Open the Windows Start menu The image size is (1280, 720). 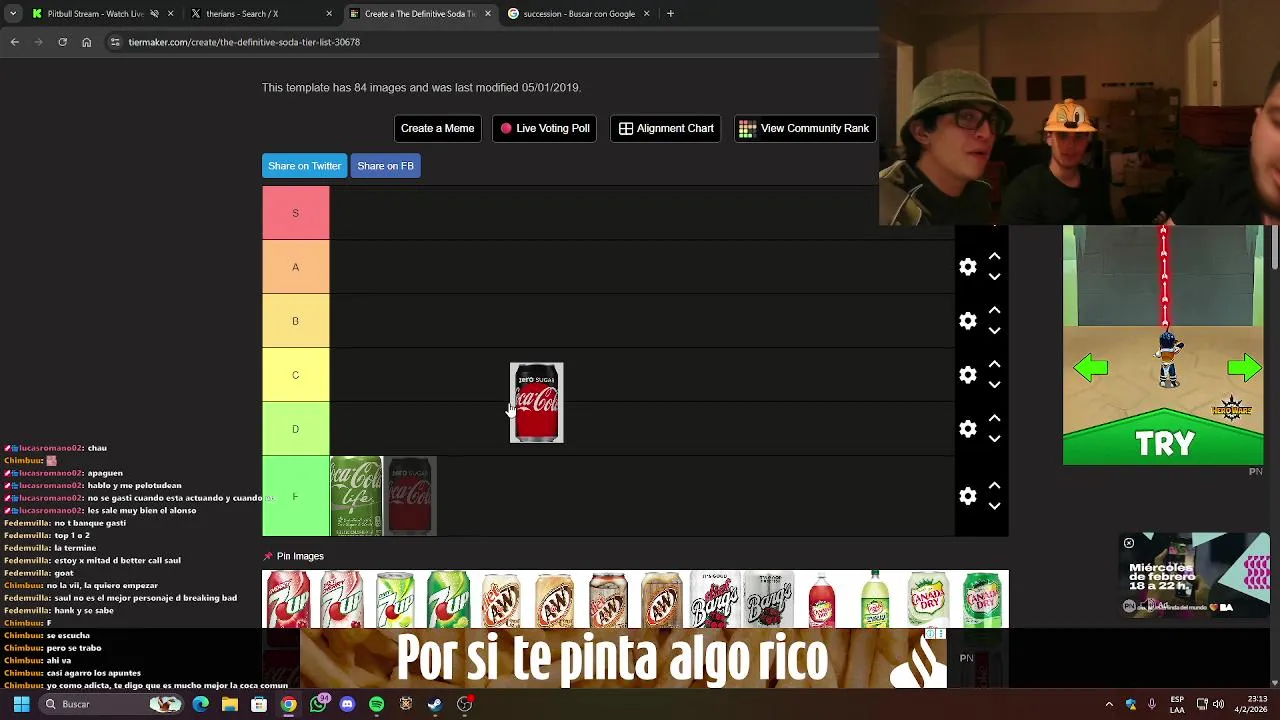tap(21, 704)
